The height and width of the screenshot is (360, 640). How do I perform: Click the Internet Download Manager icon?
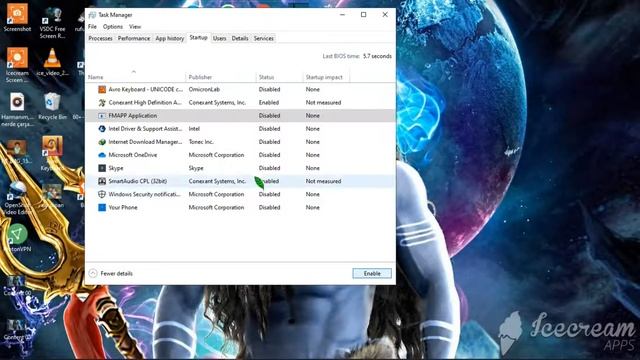(x=102, y=142)
